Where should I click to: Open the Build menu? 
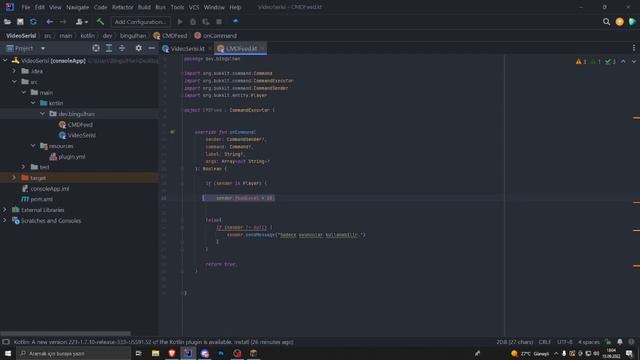(x=144, y=7)
